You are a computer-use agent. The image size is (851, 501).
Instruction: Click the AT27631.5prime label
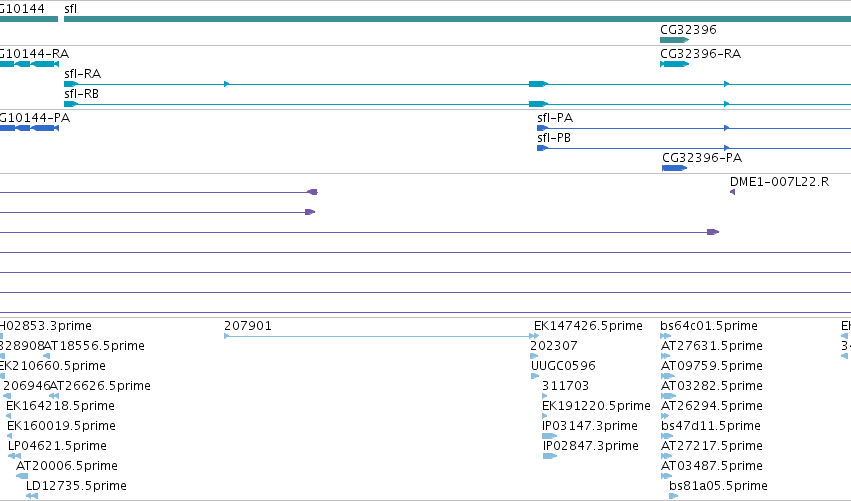(712, 346)
